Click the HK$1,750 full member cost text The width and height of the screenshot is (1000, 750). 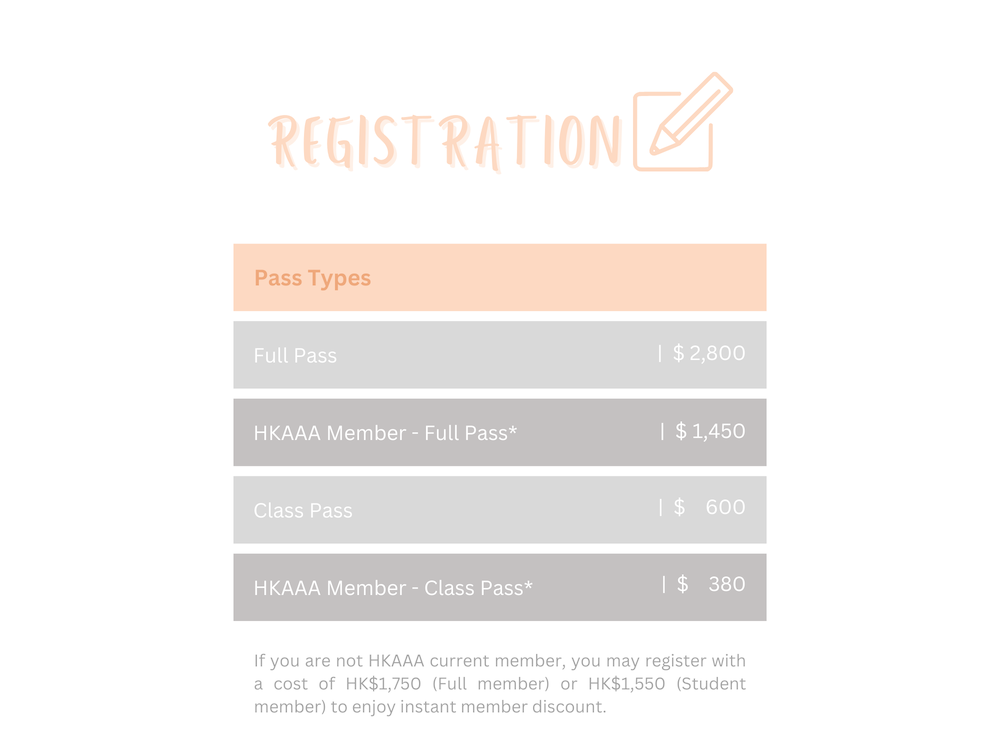[x=383, y=684]
